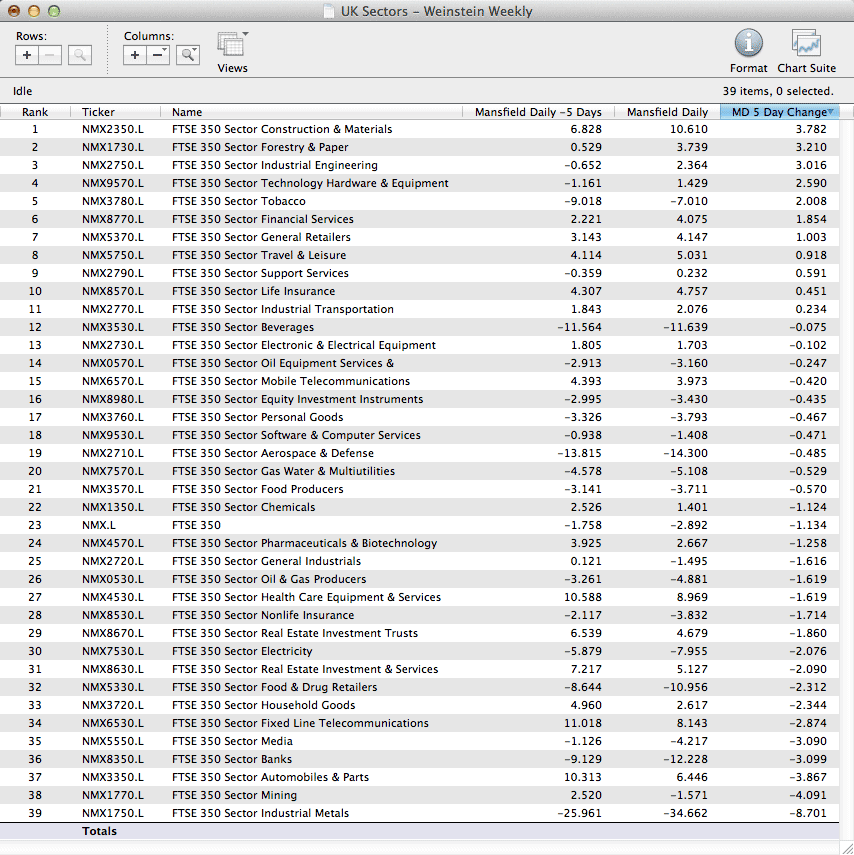Click the Mansfield Daily column header
Screen dimensions: 854x855
[x=666, y=112]
